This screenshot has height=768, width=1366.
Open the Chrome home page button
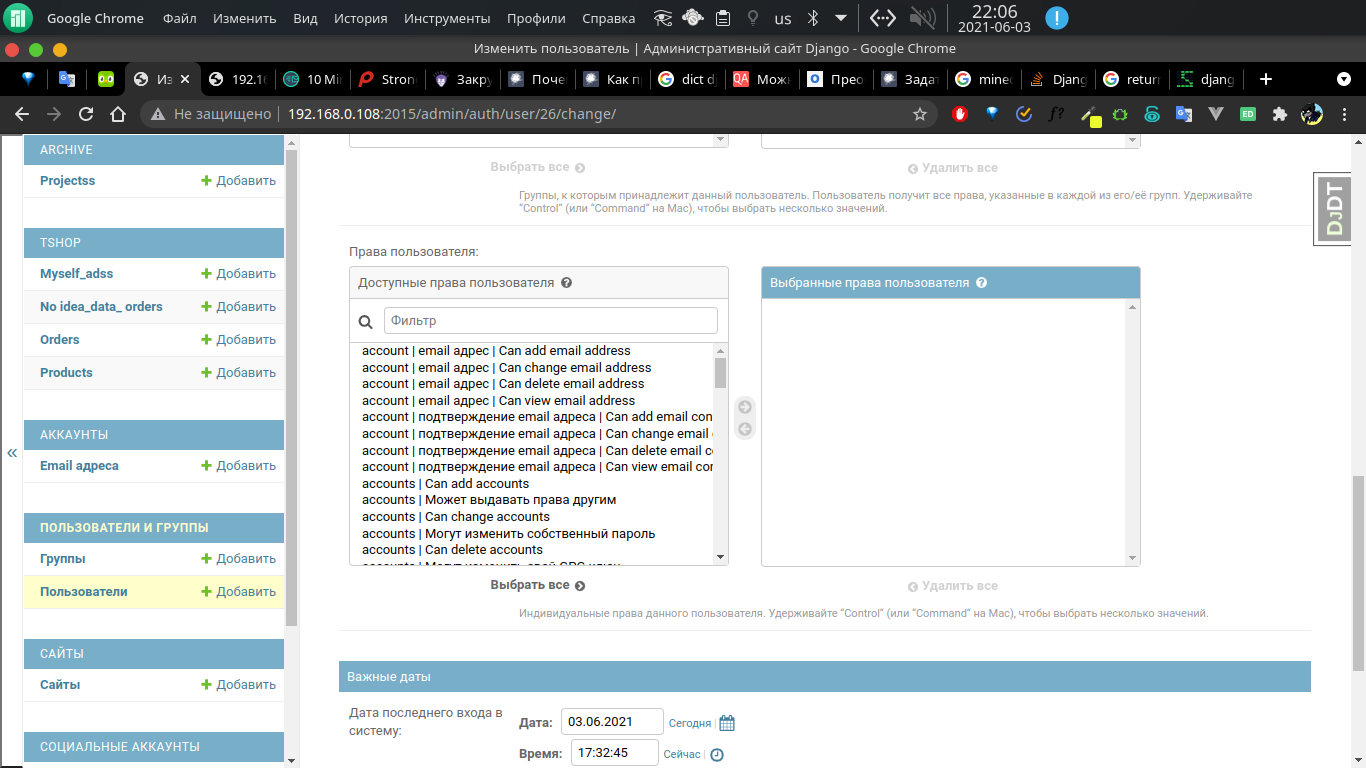118,114
